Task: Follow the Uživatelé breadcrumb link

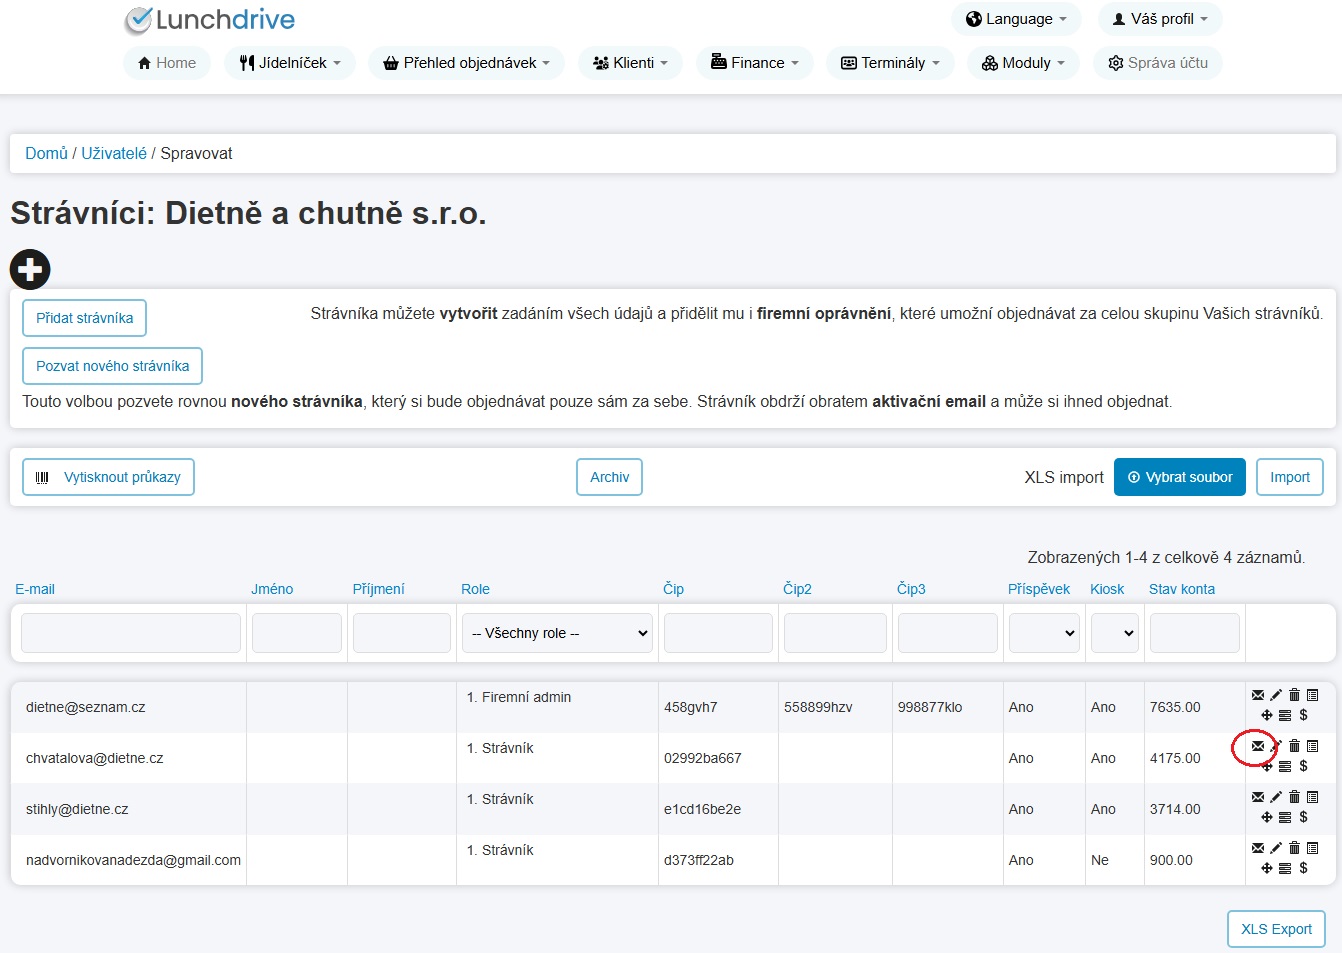Action: click(x=114, y=153)
